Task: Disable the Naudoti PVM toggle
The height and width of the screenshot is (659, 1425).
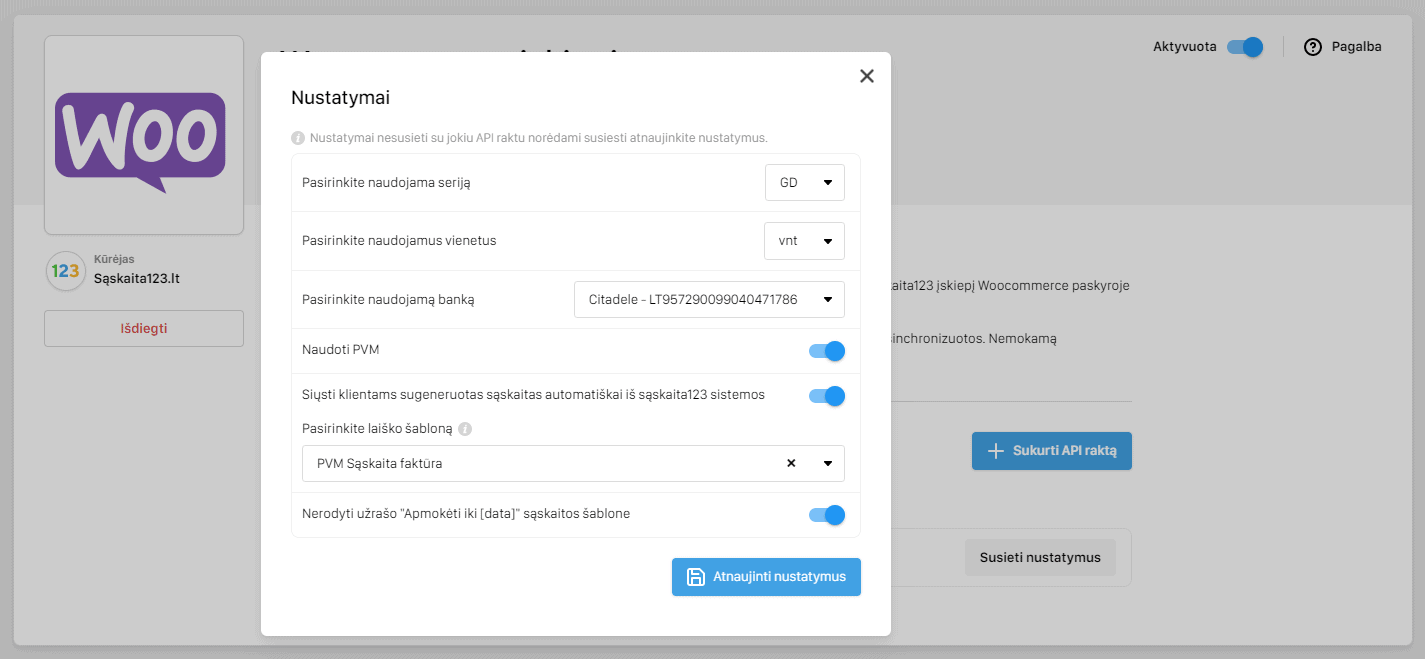Action: pyautogui.click(x=827, y=351)
